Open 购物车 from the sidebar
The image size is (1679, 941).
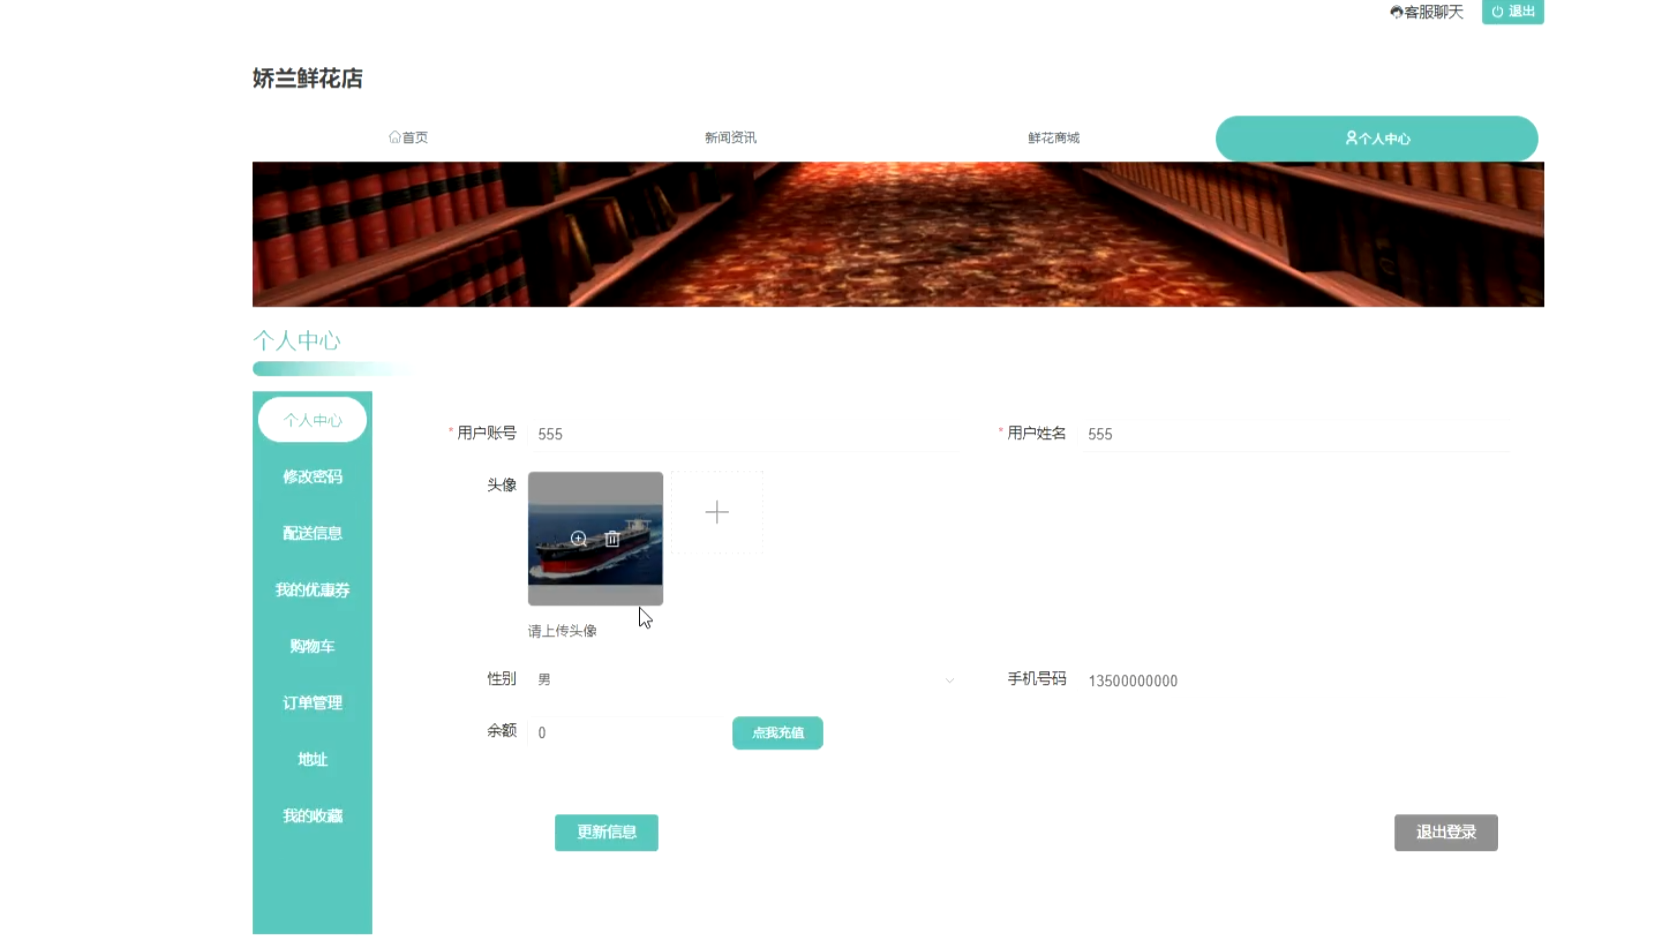[312, 646]
